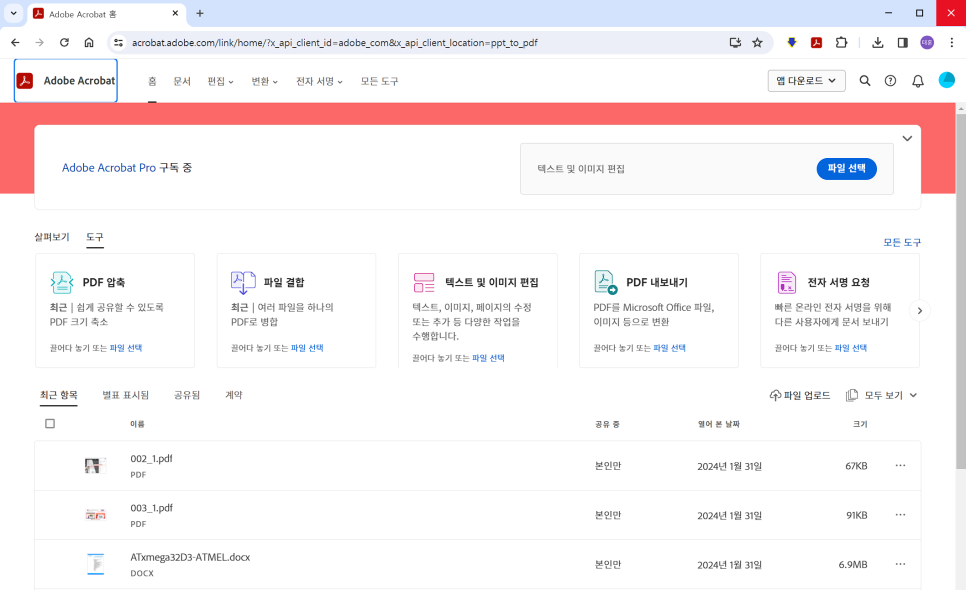This screenshot has height=590, width=966.
Task: Switch to the 도구 tab
Action: (95, 237)
